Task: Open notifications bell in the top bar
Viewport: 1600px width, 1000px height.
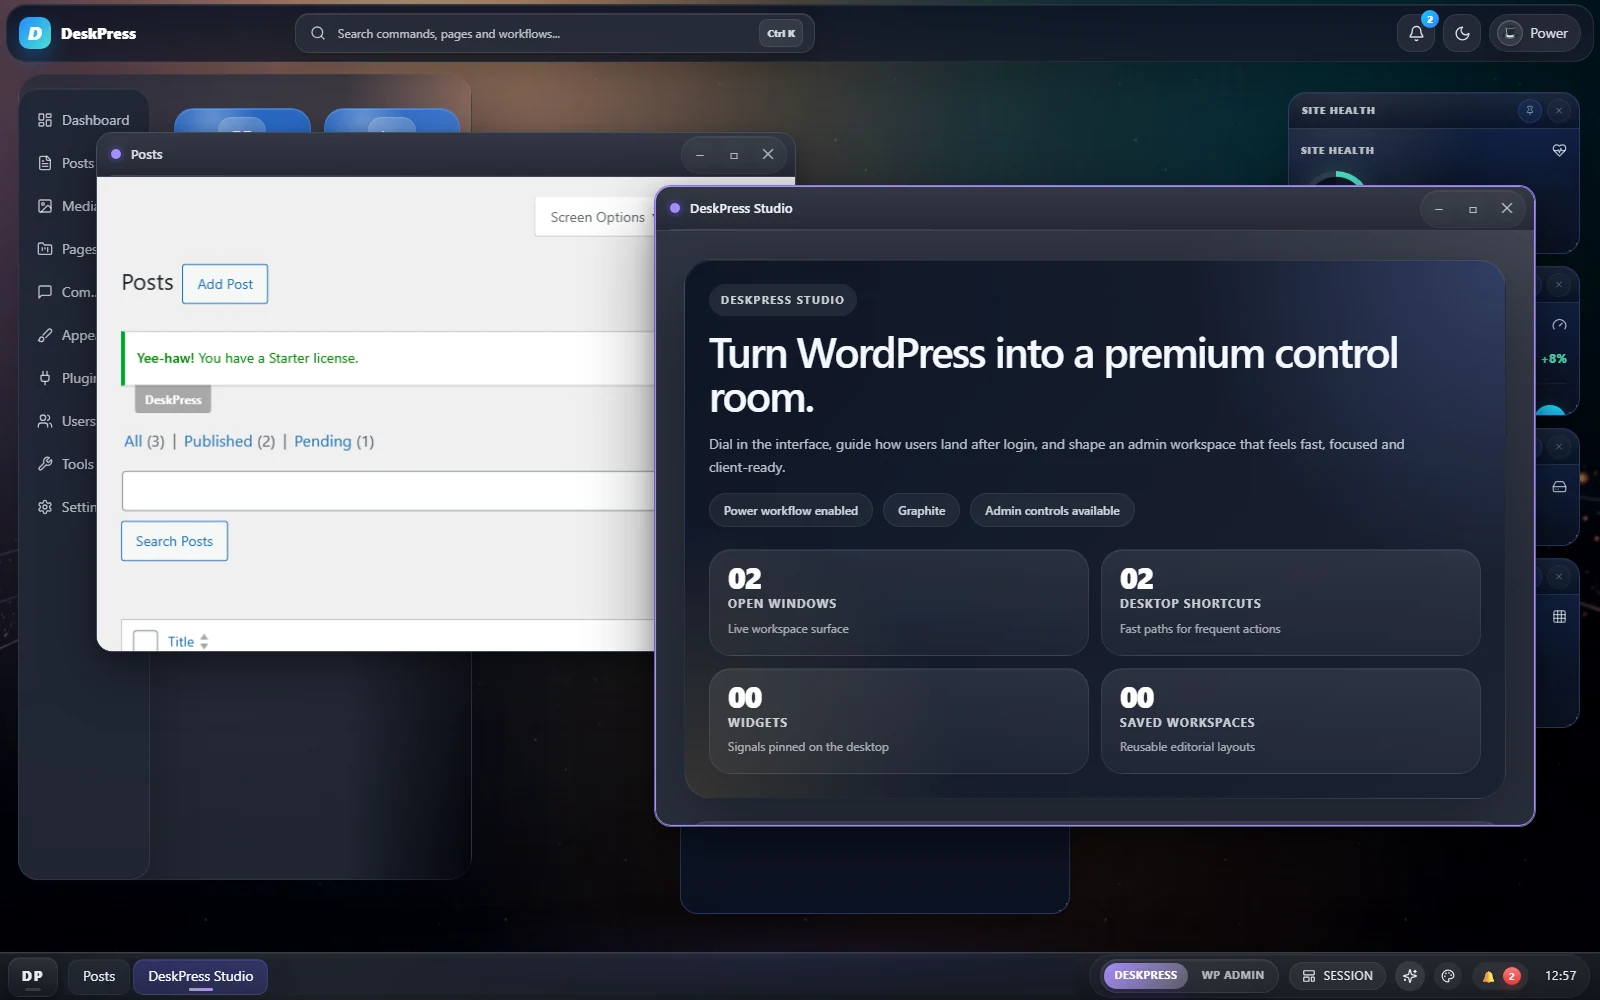Action: tap(1416, 33)
